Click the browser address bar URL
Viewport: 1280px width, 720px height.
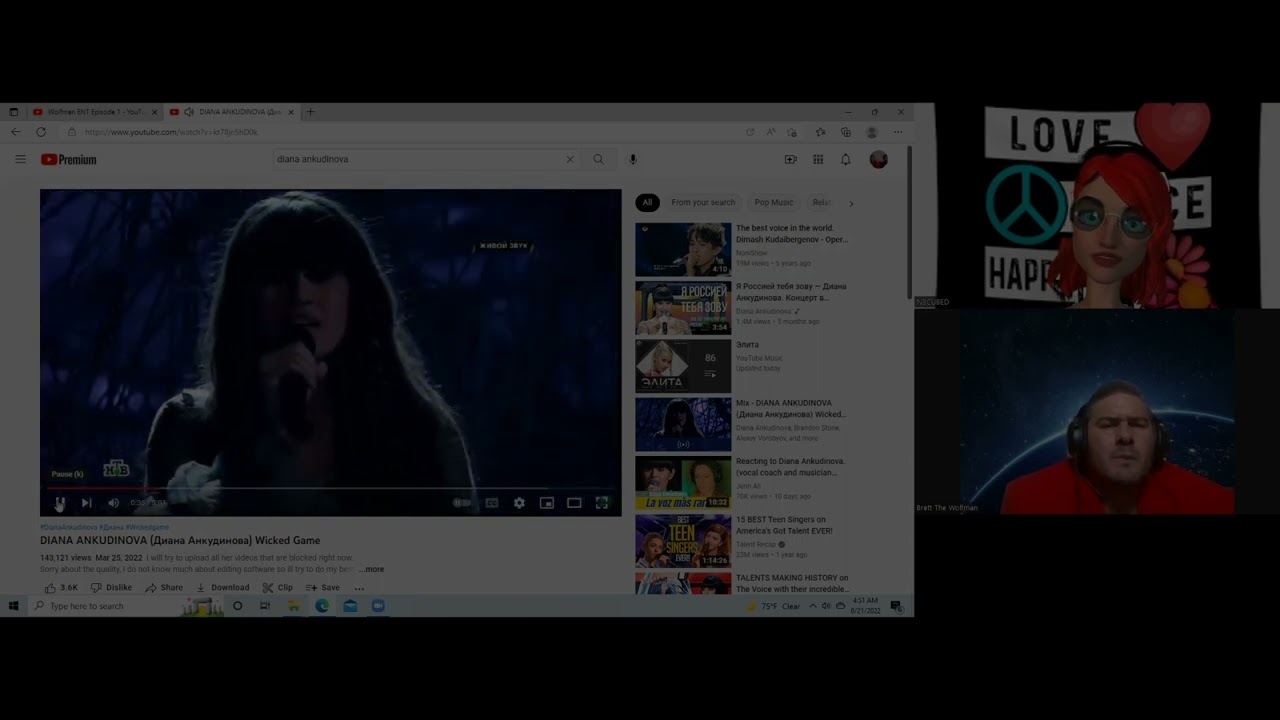coord(171,132)
